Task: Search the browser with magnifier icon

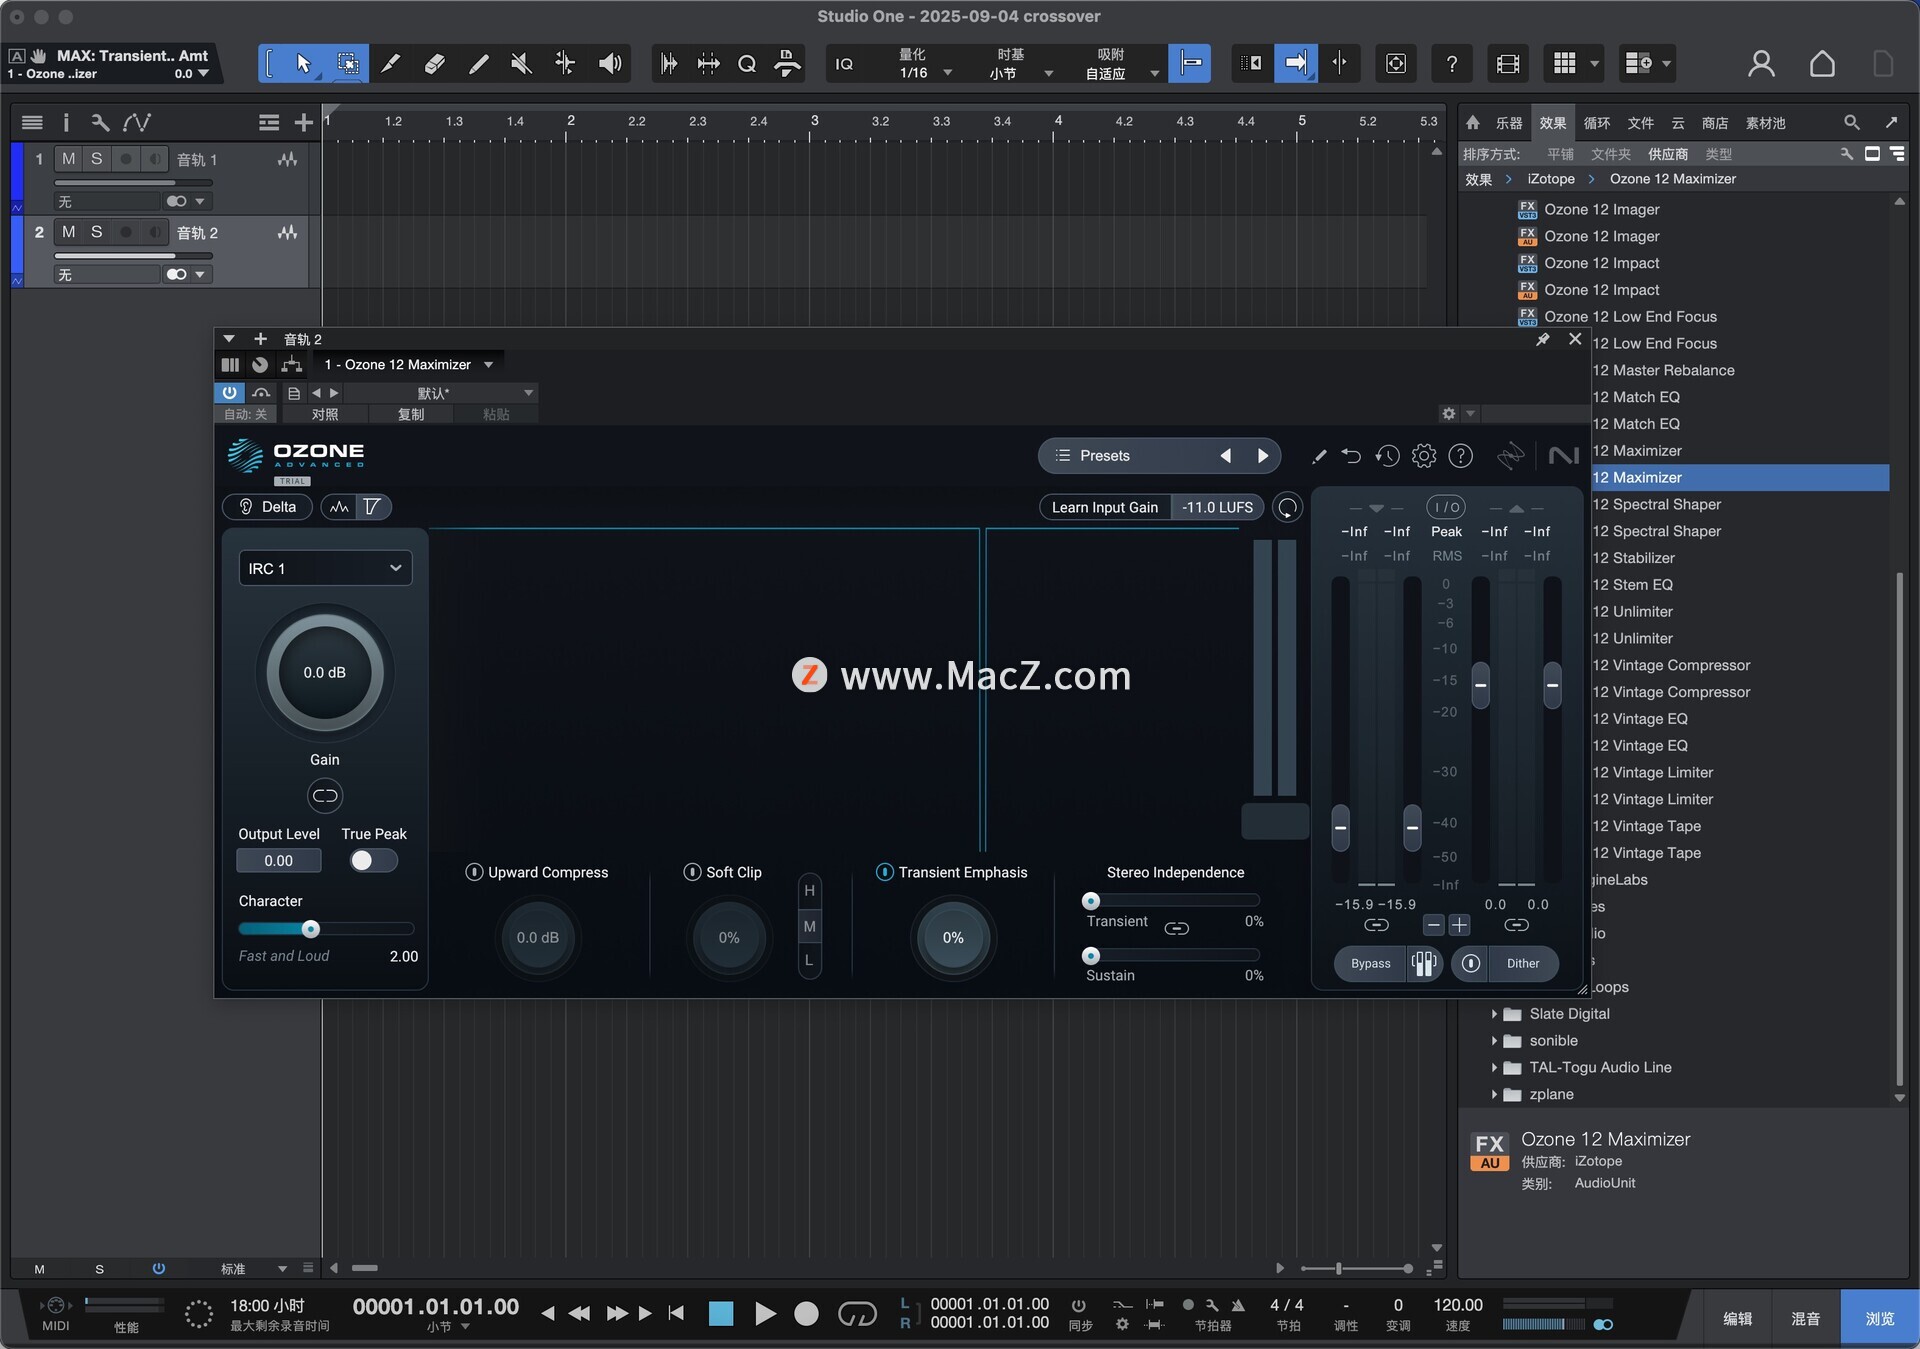Action: point(1852,122)
